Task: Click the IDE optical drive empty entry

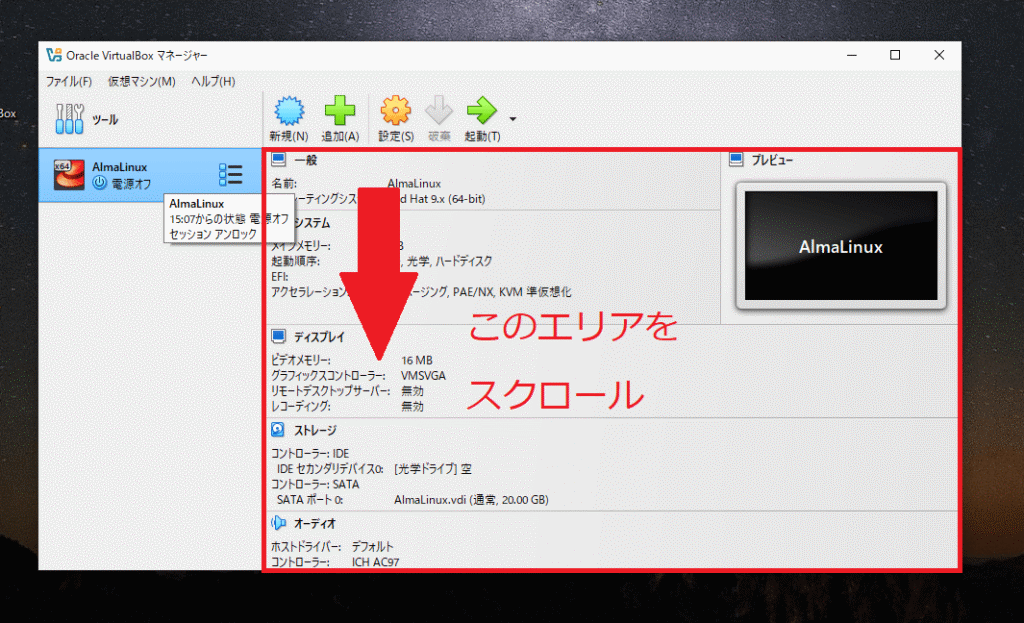Action: (432, 469)
